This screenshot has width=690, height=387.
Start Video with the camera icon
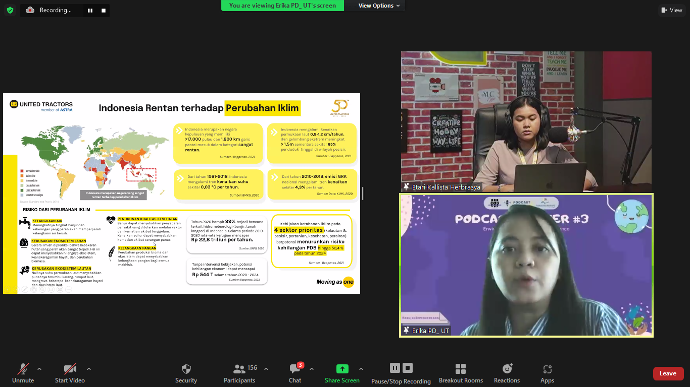(x=70, y=373)
